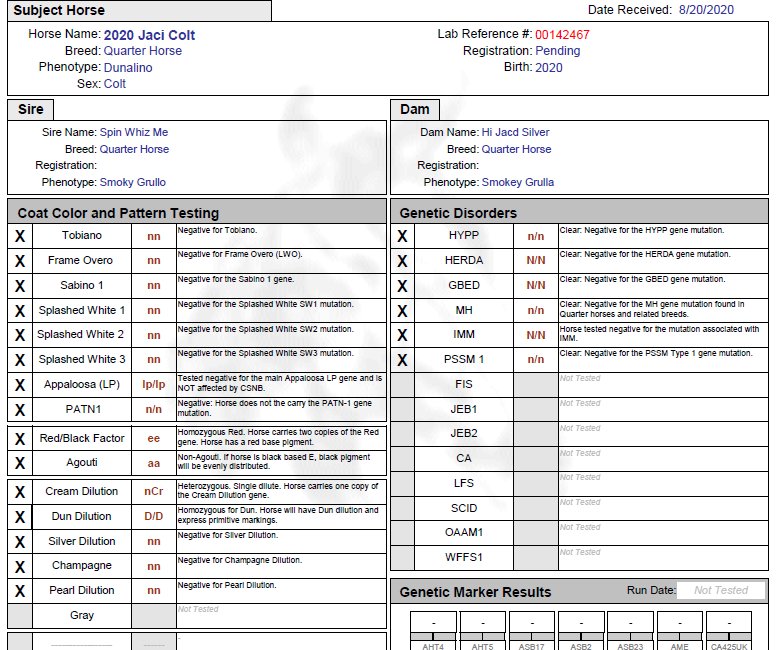
Task: Click the SCID disorder label
Action: [x=464, y=509]
